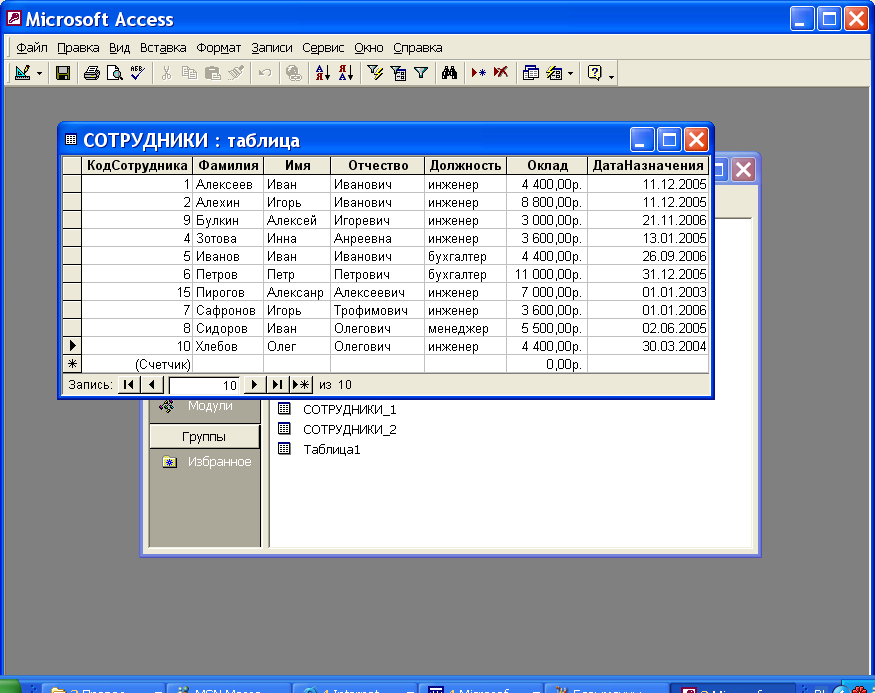Click salary cell 11 000,00р.
The image size is (875, 693).
(547, 275)
